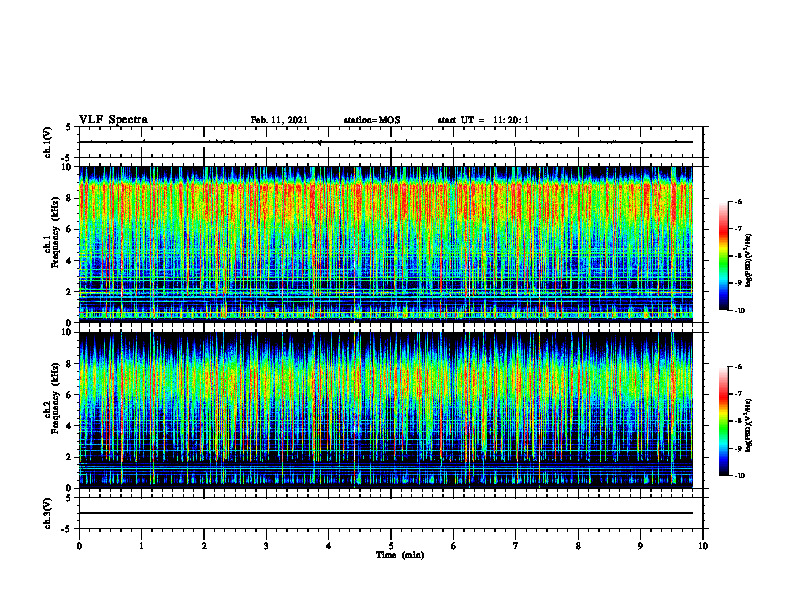
Task: Click the "ch.1(V)" waveform axis label
Action: (48, 142)
